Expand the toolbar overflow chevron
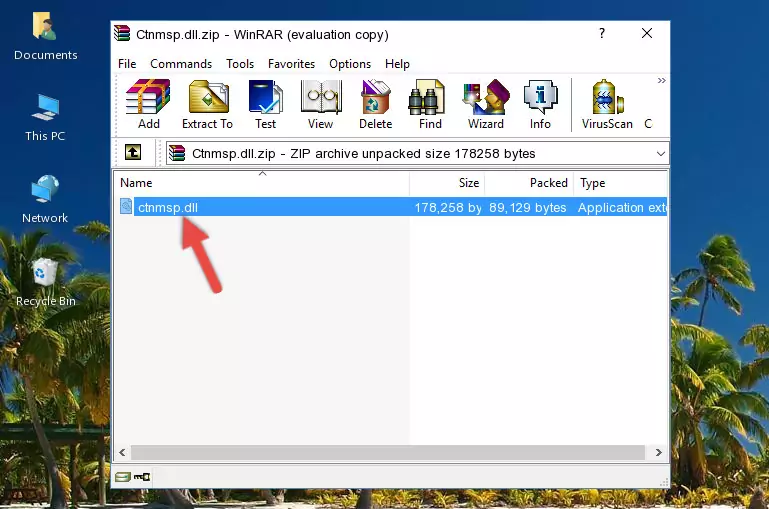Screen dimensions: 769x509 [x=662, y=80]
